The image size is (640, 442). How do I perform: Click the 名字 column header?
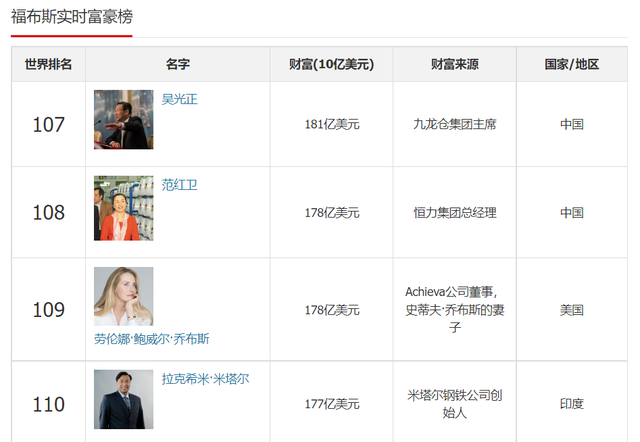178,64
